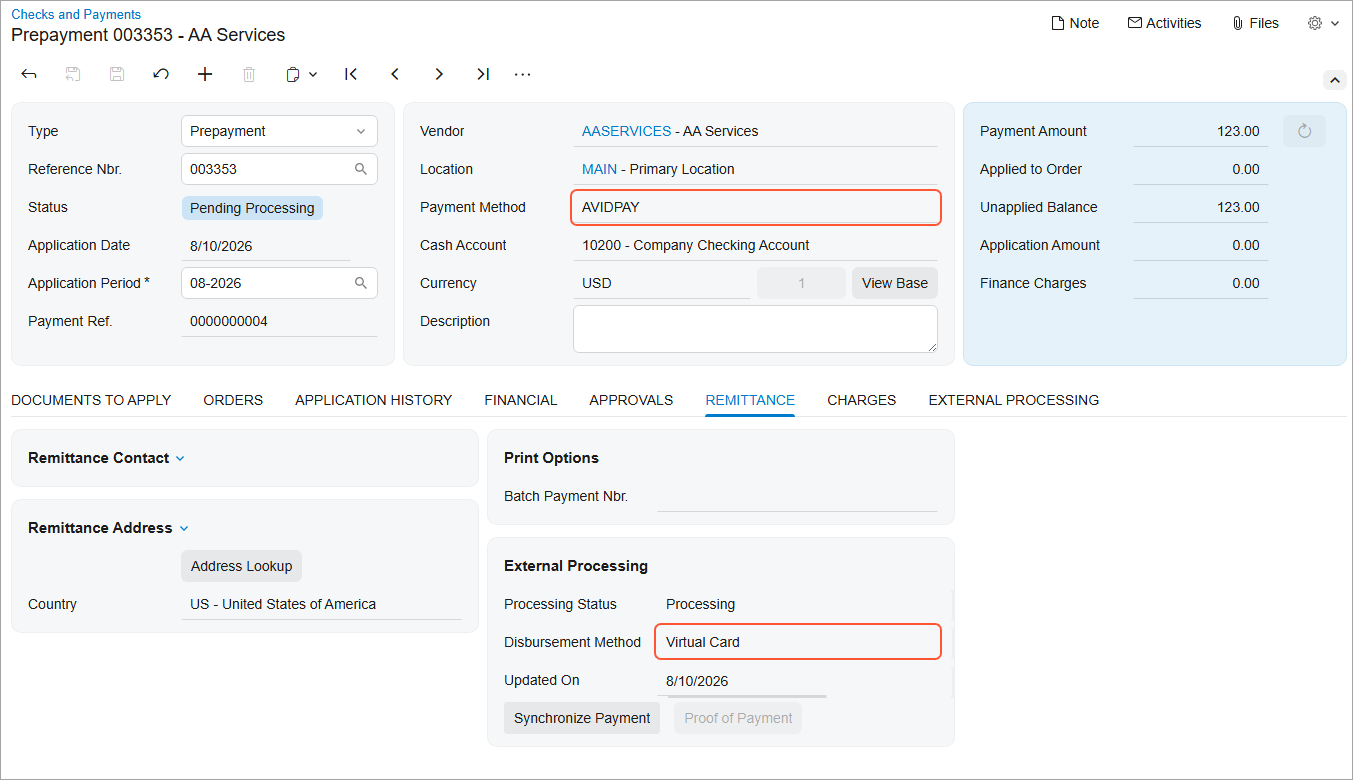
Task: Click the save and close toolbar icon
Action: pos(73,74)
